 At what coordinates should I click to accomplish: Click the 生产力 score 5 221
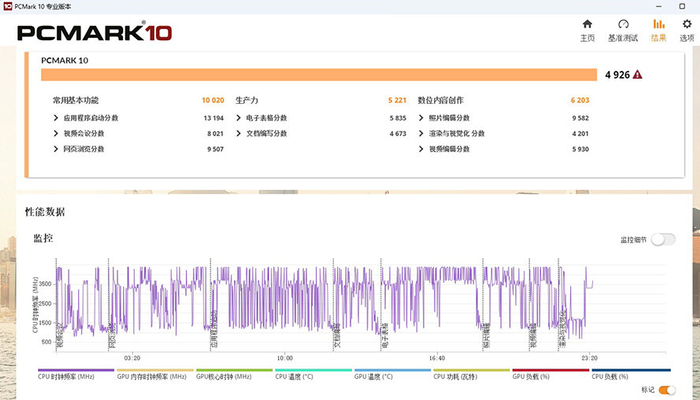click(x=397, y=100)
